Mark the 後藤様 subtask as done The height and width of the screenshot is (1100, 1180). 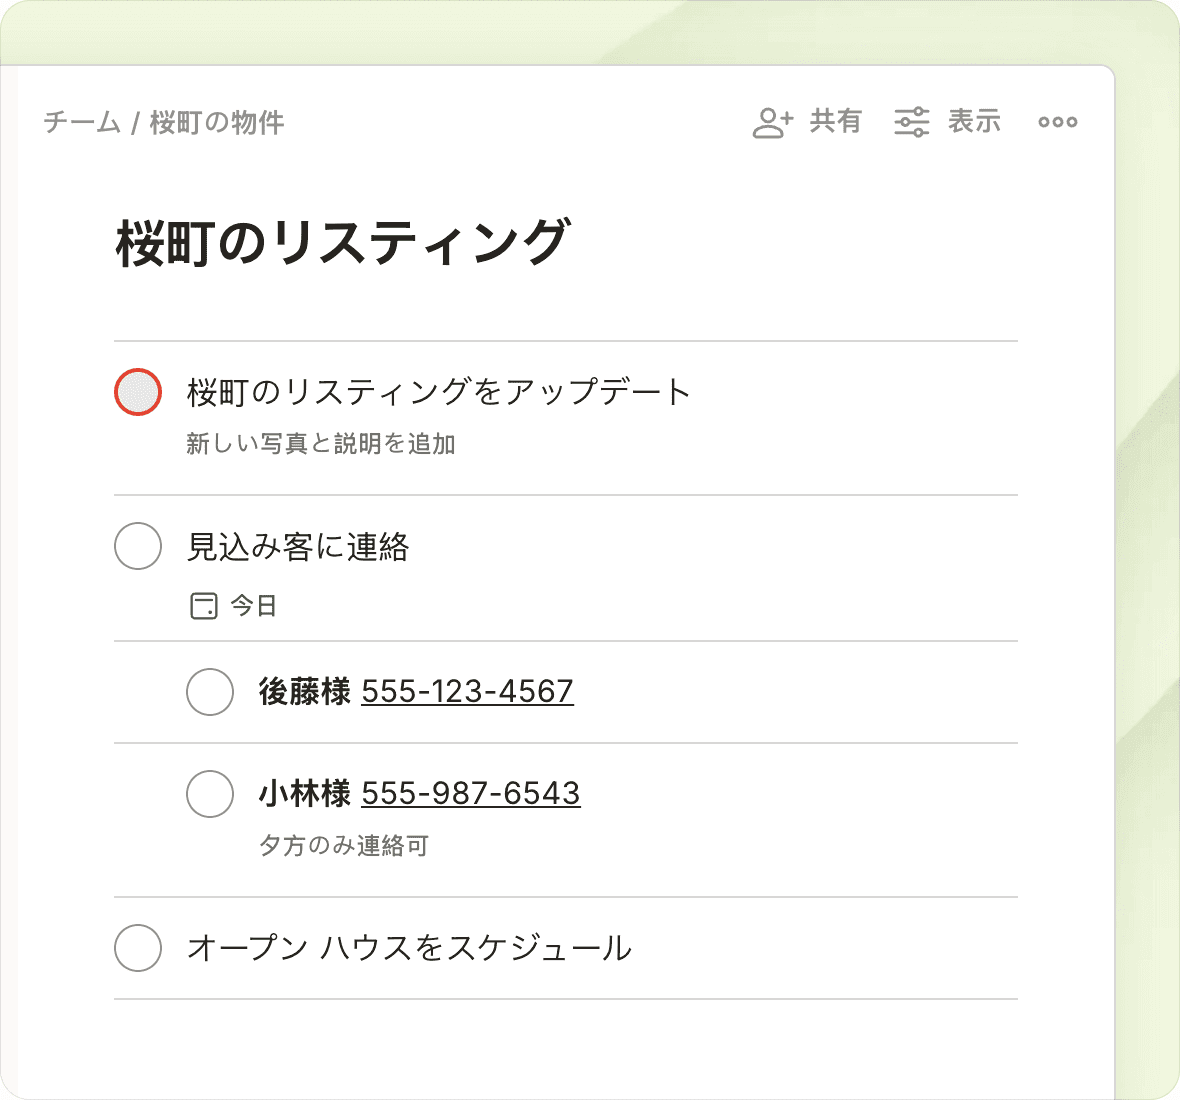coord(210,692)
